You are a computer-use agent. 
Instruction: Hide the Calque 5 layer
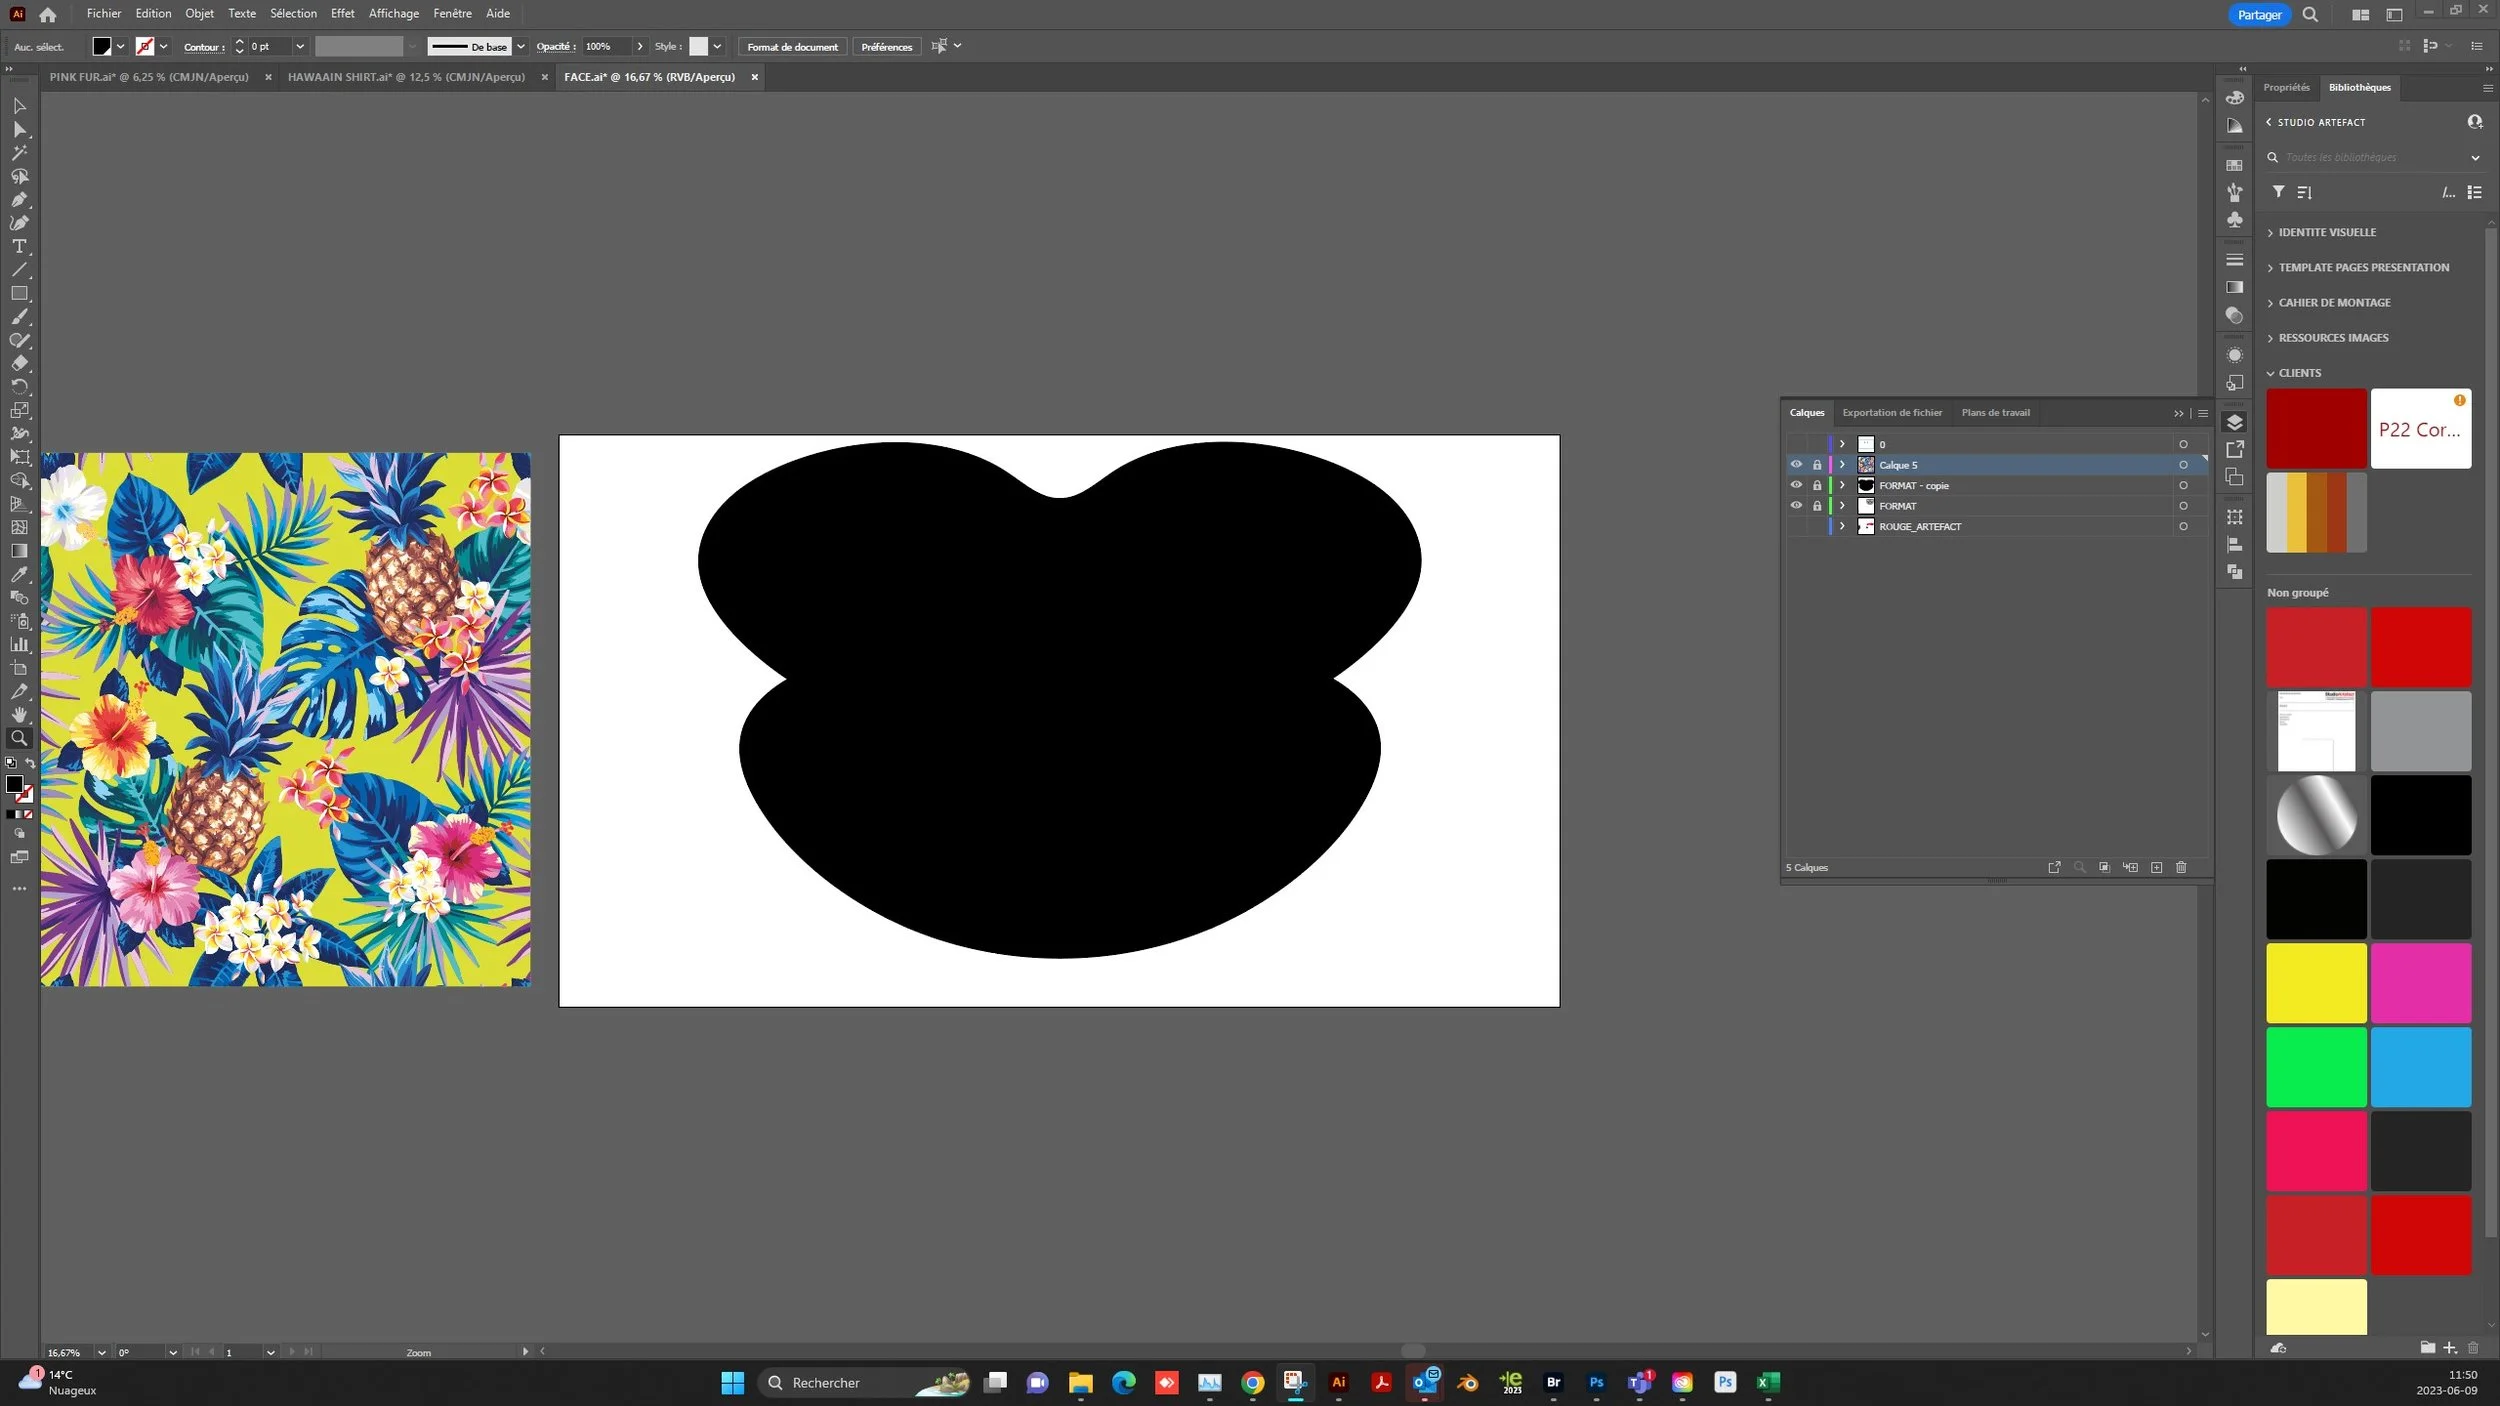[x=1796, y=465]
